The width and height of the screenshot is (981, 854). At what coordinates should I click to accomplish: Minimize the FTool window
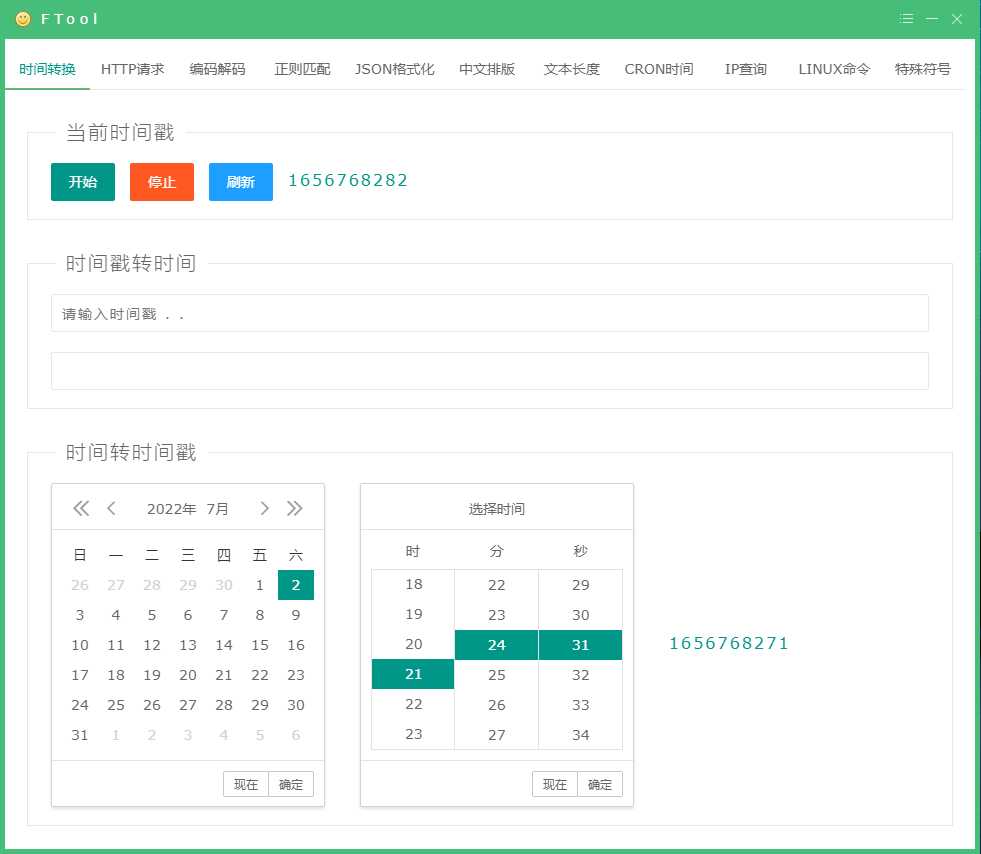point(932,19)
